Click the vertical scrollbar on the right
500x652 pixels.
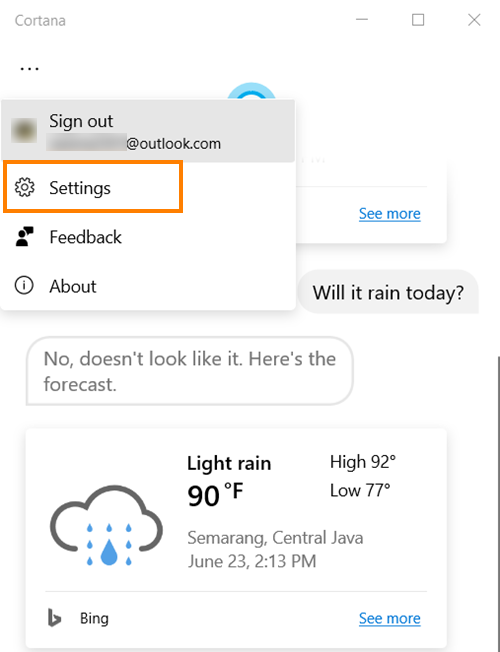pyautogui.click(x=498, y=503)
